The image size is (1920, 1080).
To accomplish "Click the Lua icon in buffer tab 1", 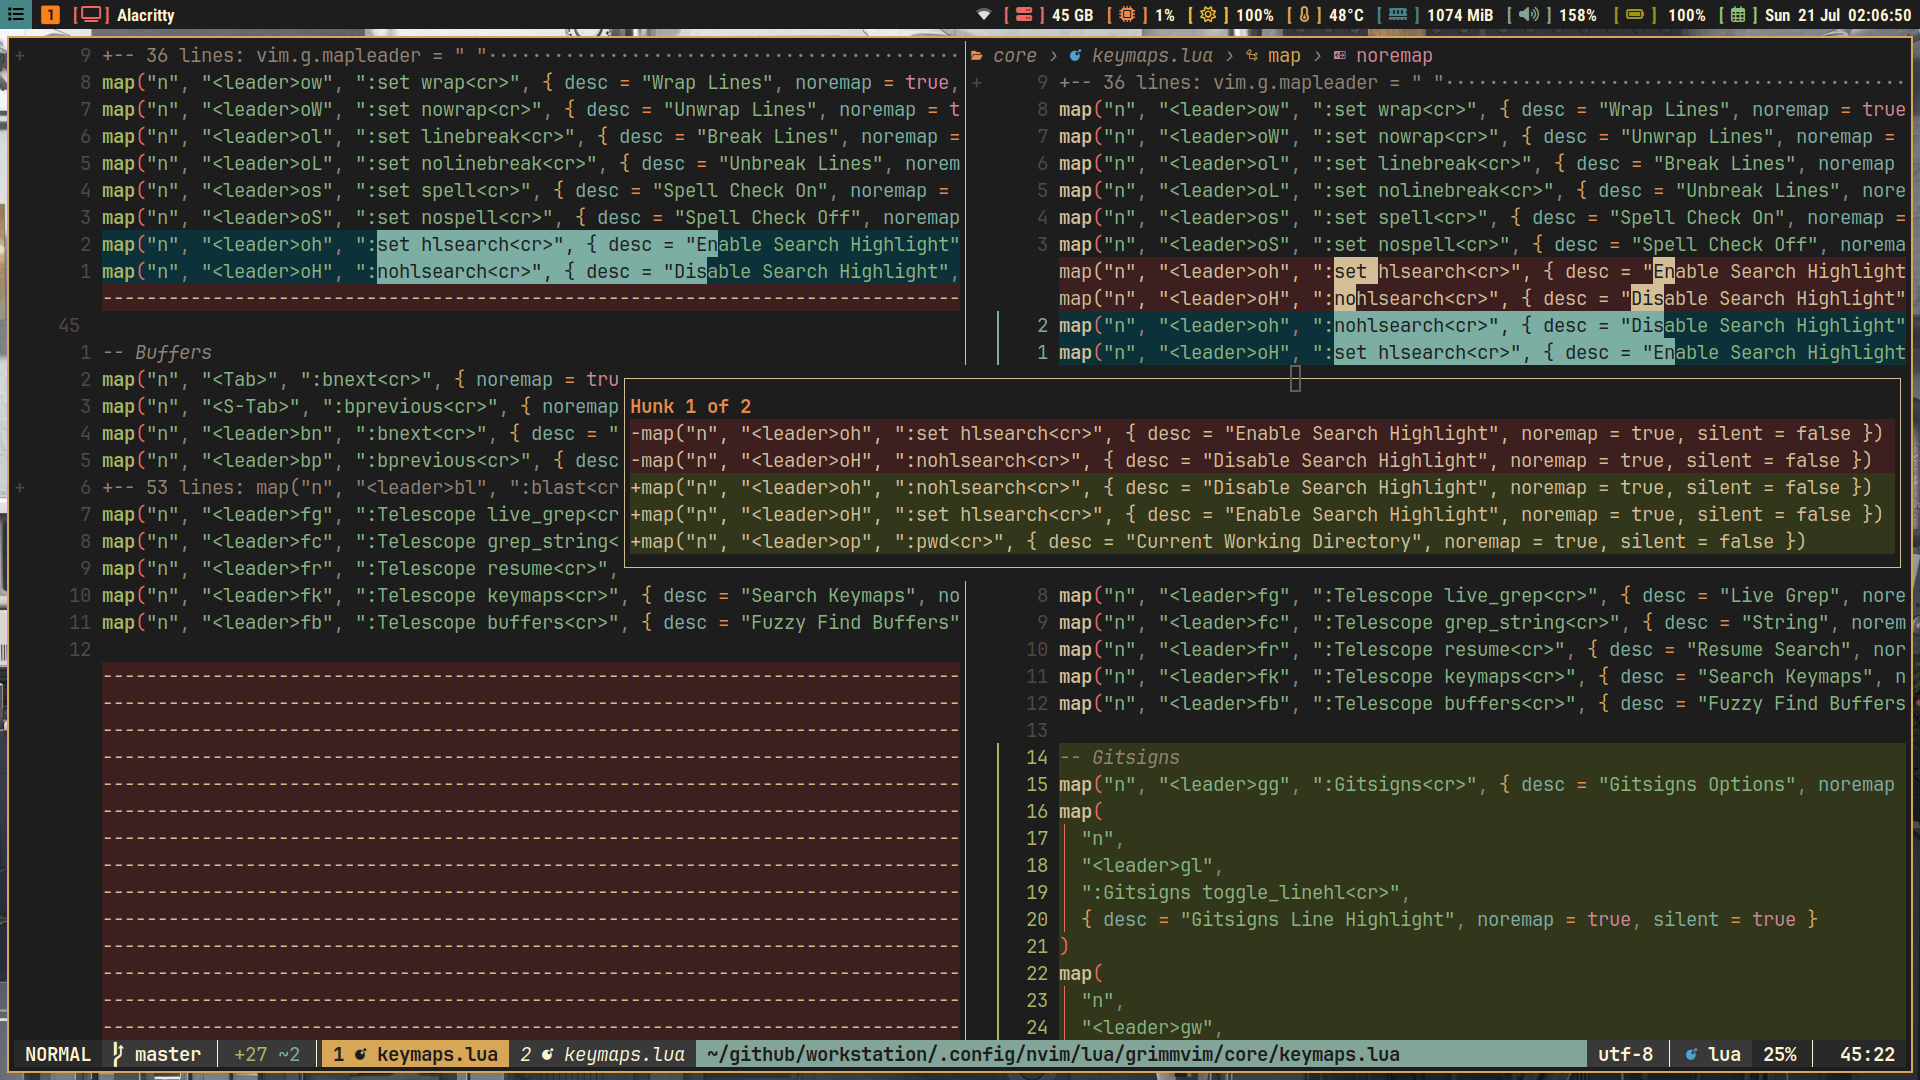I will click(360, 1054).
